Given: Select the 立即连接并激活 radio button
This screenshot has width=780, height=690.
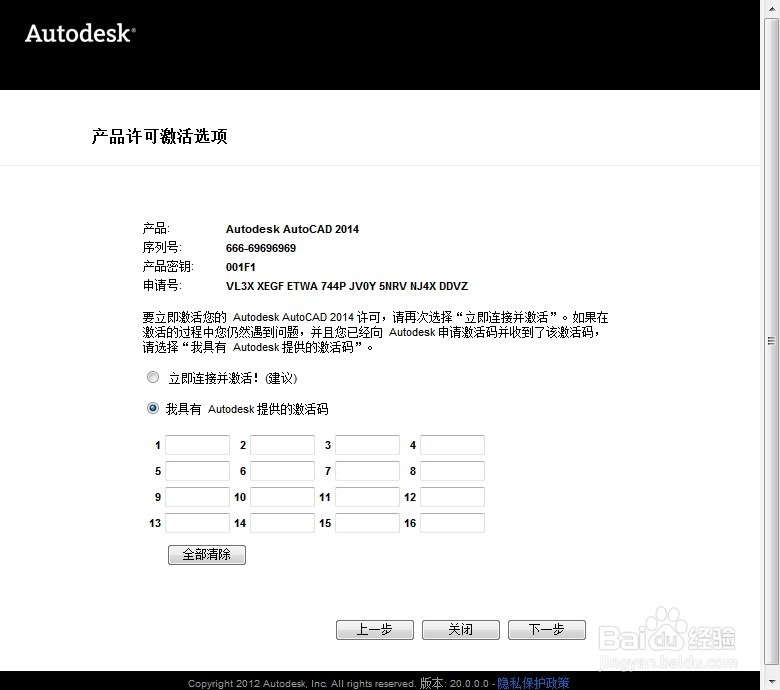Looking at the screenshot, I should 153,378.
